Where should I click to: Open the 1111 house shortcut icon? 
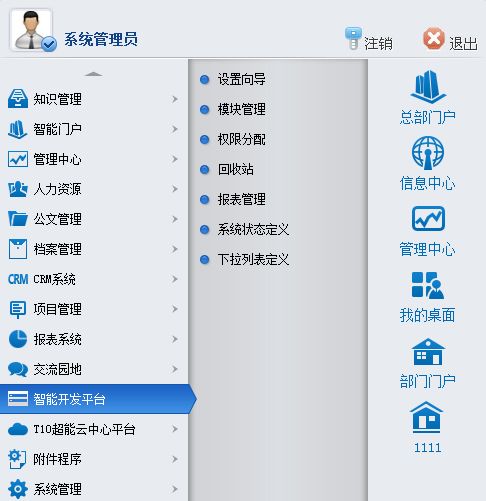[x=427, y=417]
